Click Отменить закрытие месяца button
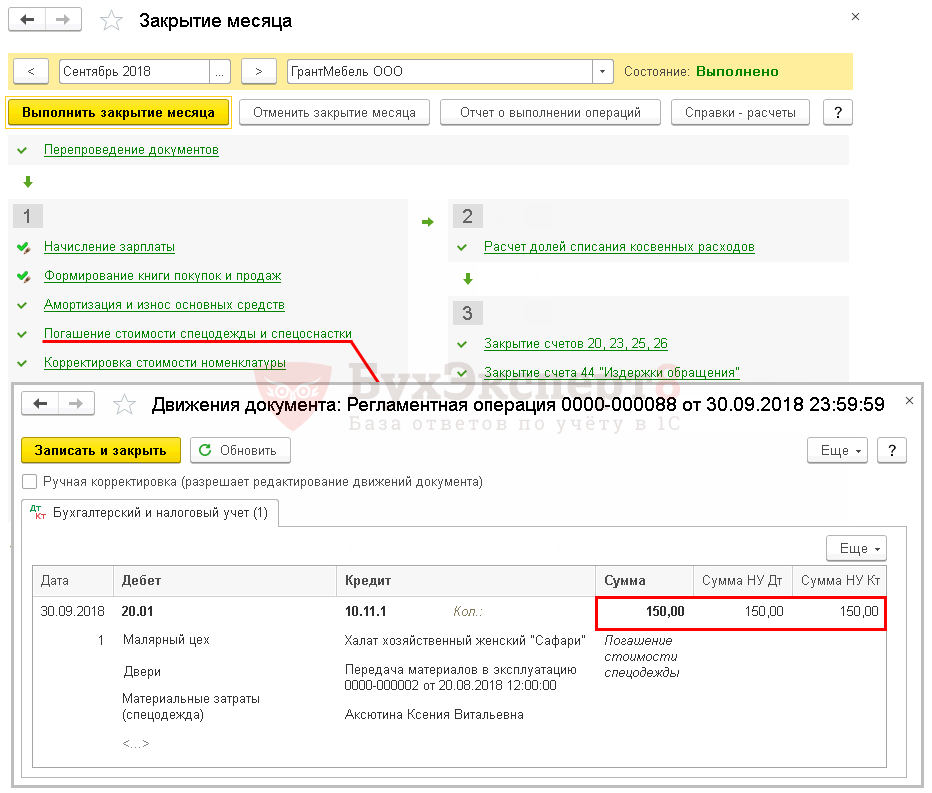This screenshot has height=793, width=932. tap(334, 112)
